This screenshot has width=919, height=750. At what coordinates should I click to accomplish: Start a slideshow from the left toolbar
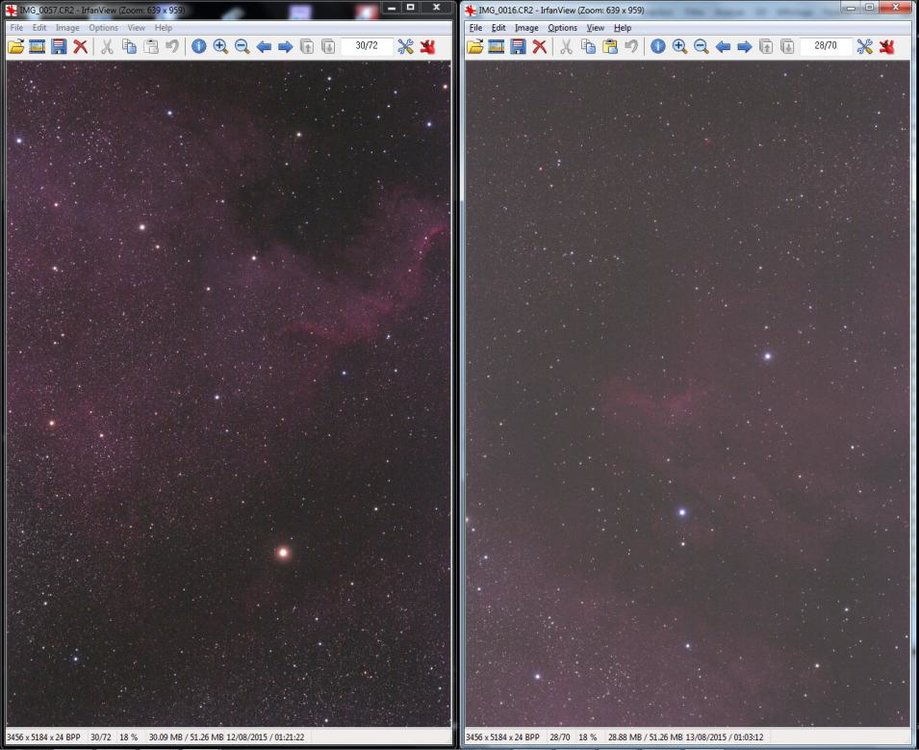point(37,46)
